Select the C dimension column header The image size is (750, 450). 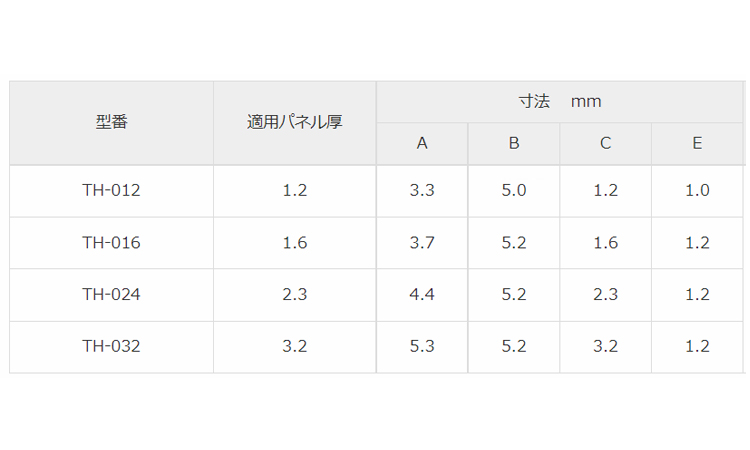(606, 143)
